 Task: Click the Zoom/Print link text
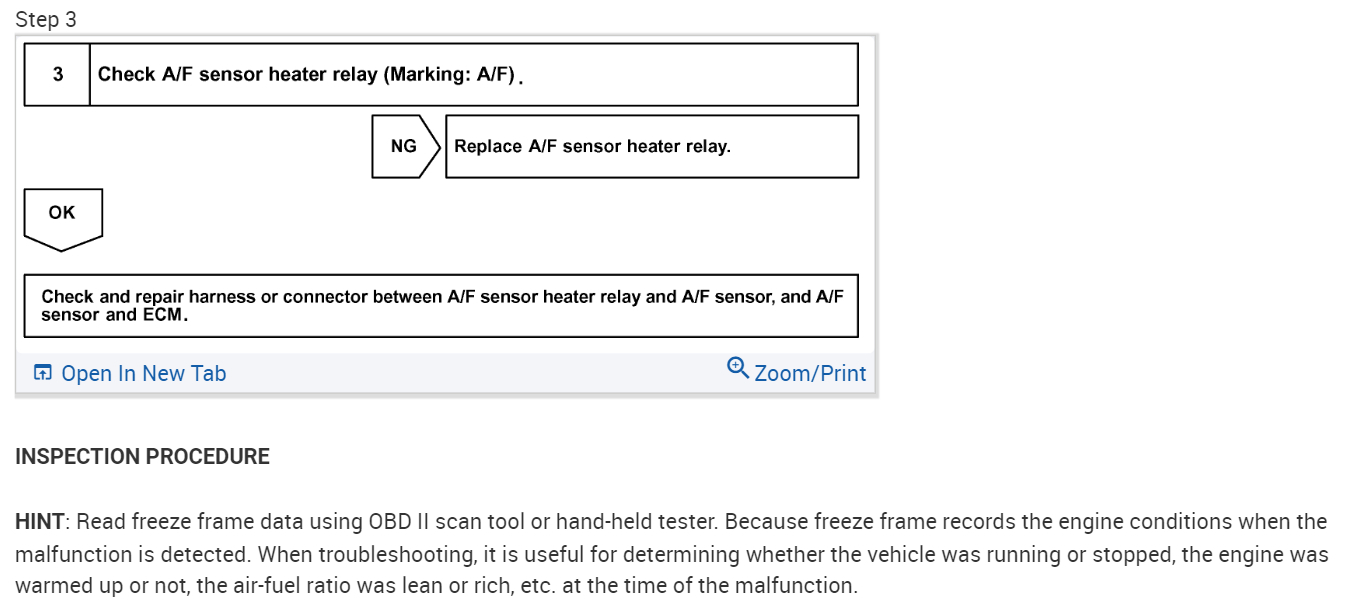pos(810,374)
